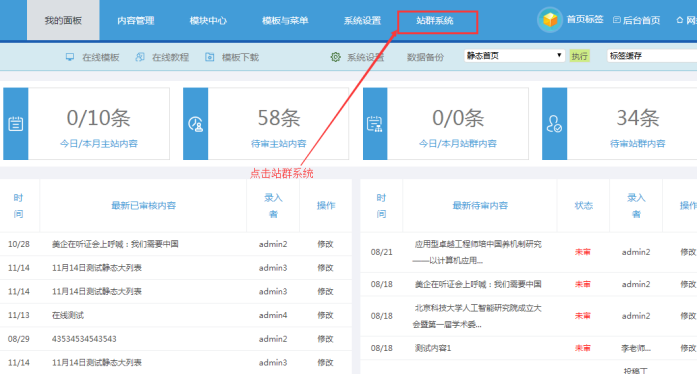Click the cube icon beside 首页标签

click(550, 20)
